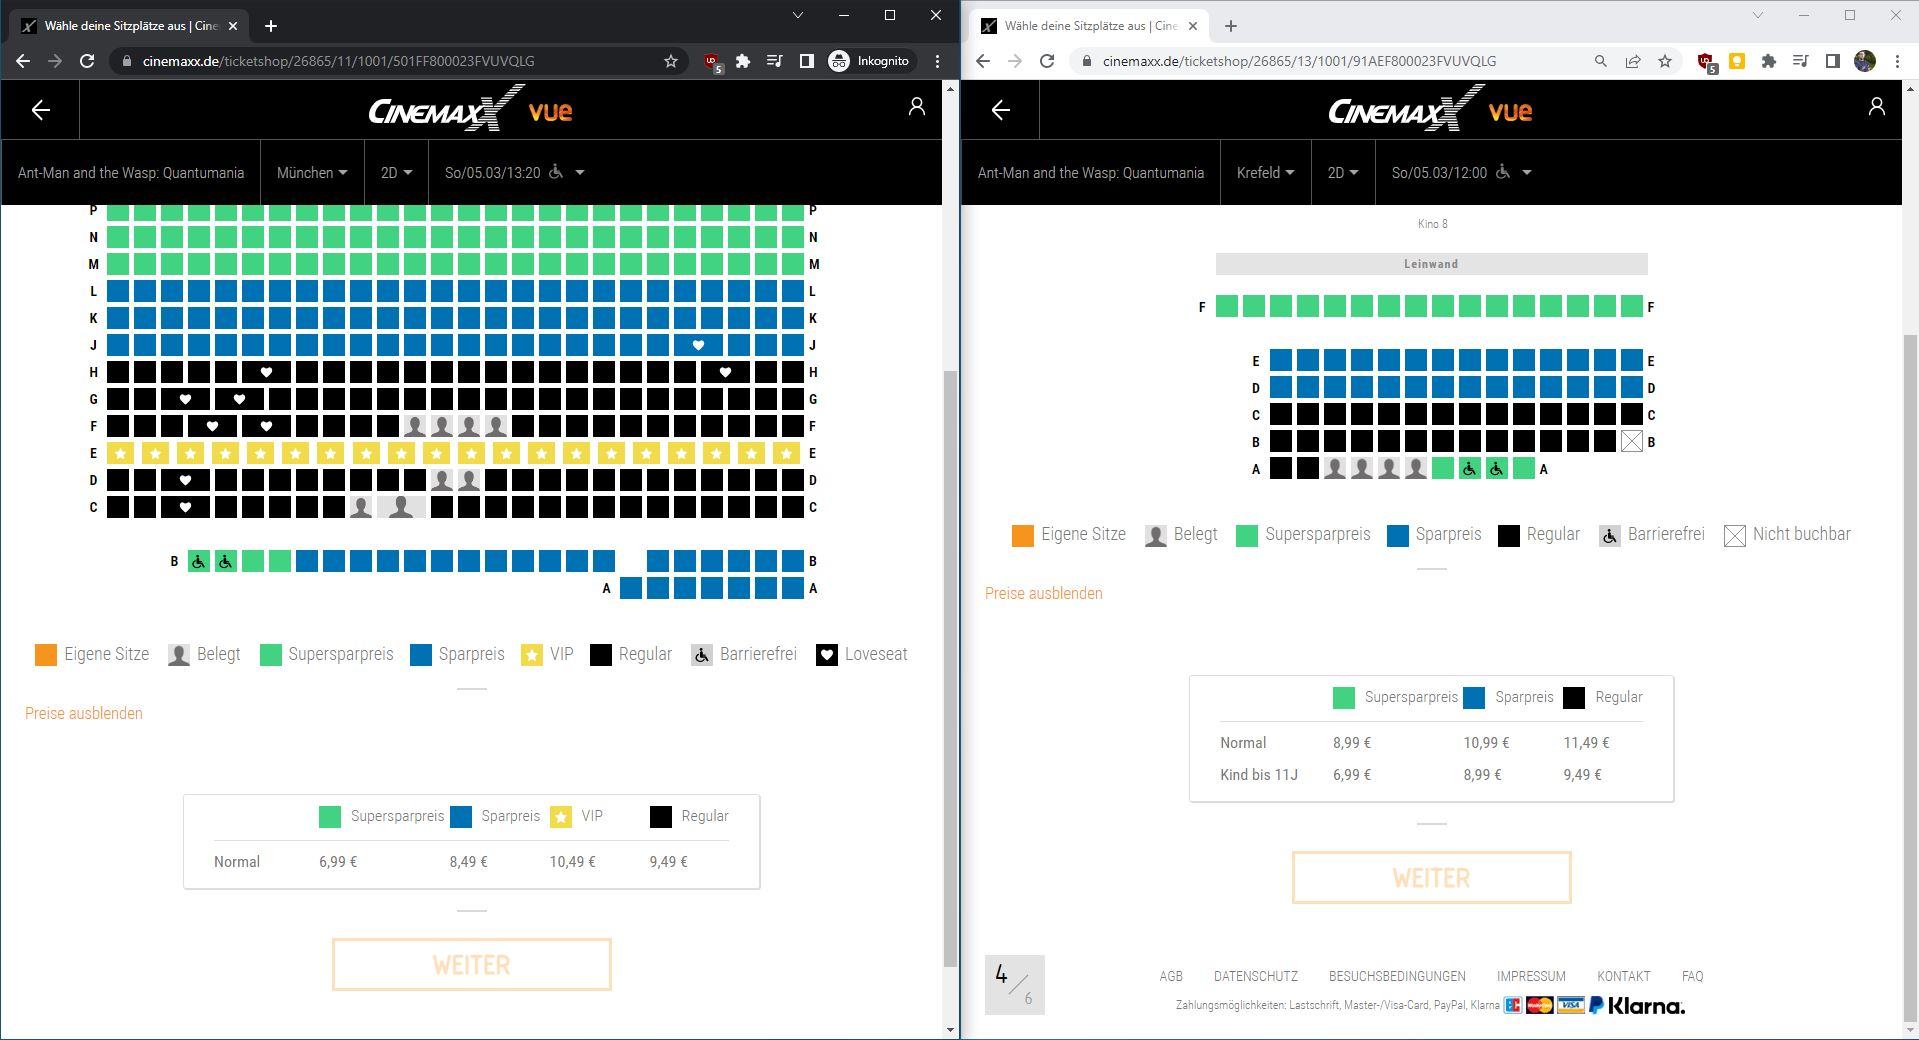Click Preise ausblenden in München window
1919x1040 pixels.
pyautogui.click(x=84, y=714)
